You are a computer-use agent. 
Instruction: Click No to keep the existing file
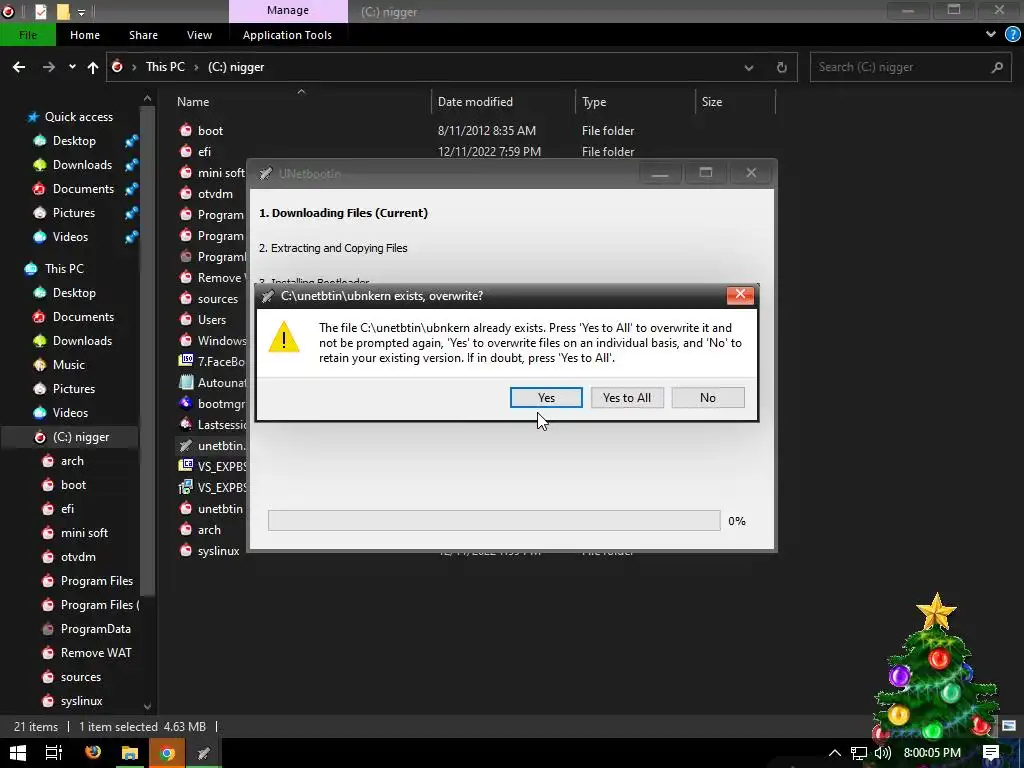click(708, 398)
